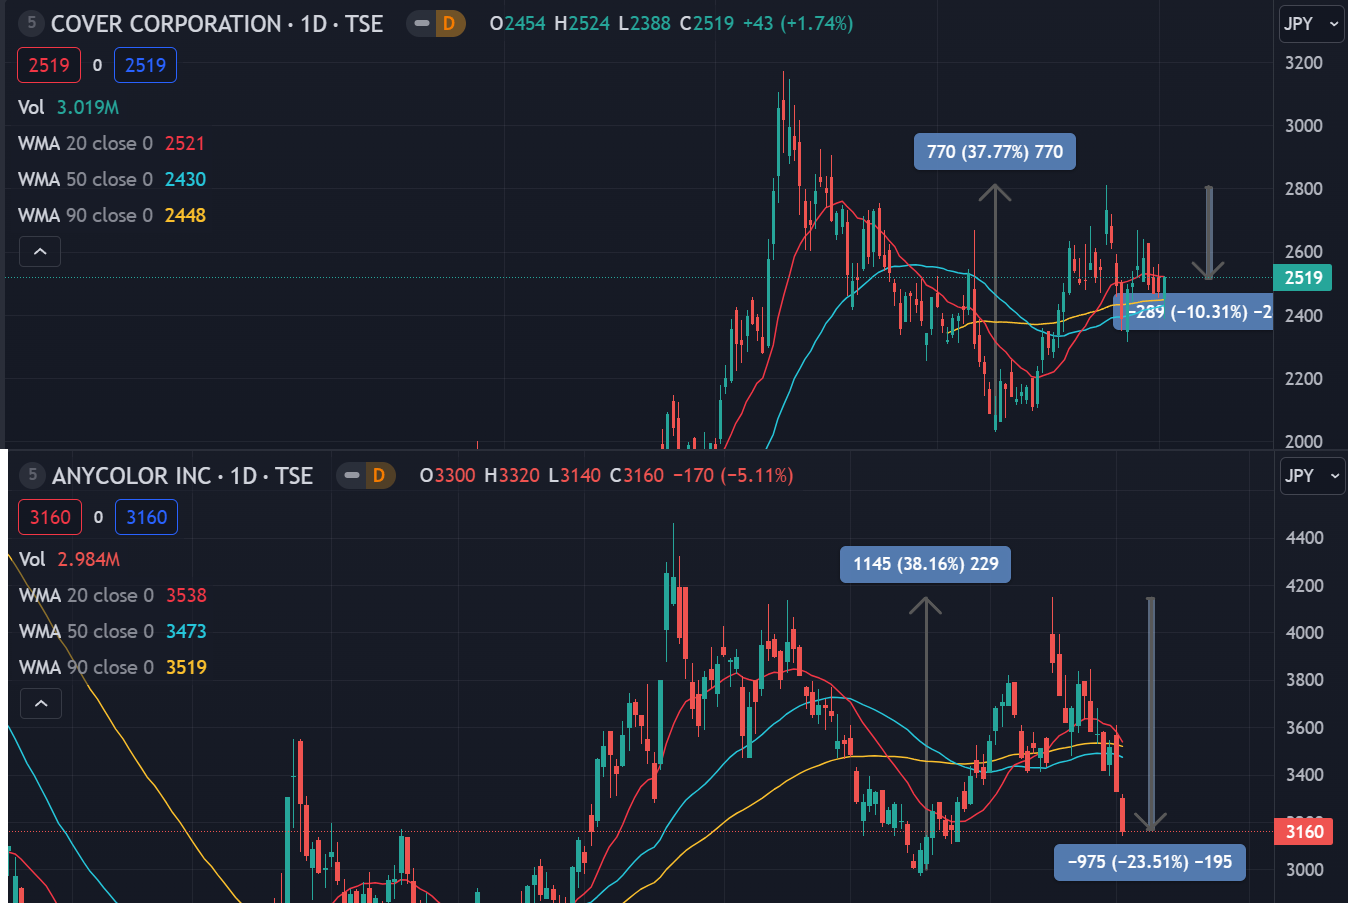The height and width of the screenshot is (904, 1348).
Task: Open the JPY currency dropdown on ANYCOLOR chart
Action: click(1312, 476)
